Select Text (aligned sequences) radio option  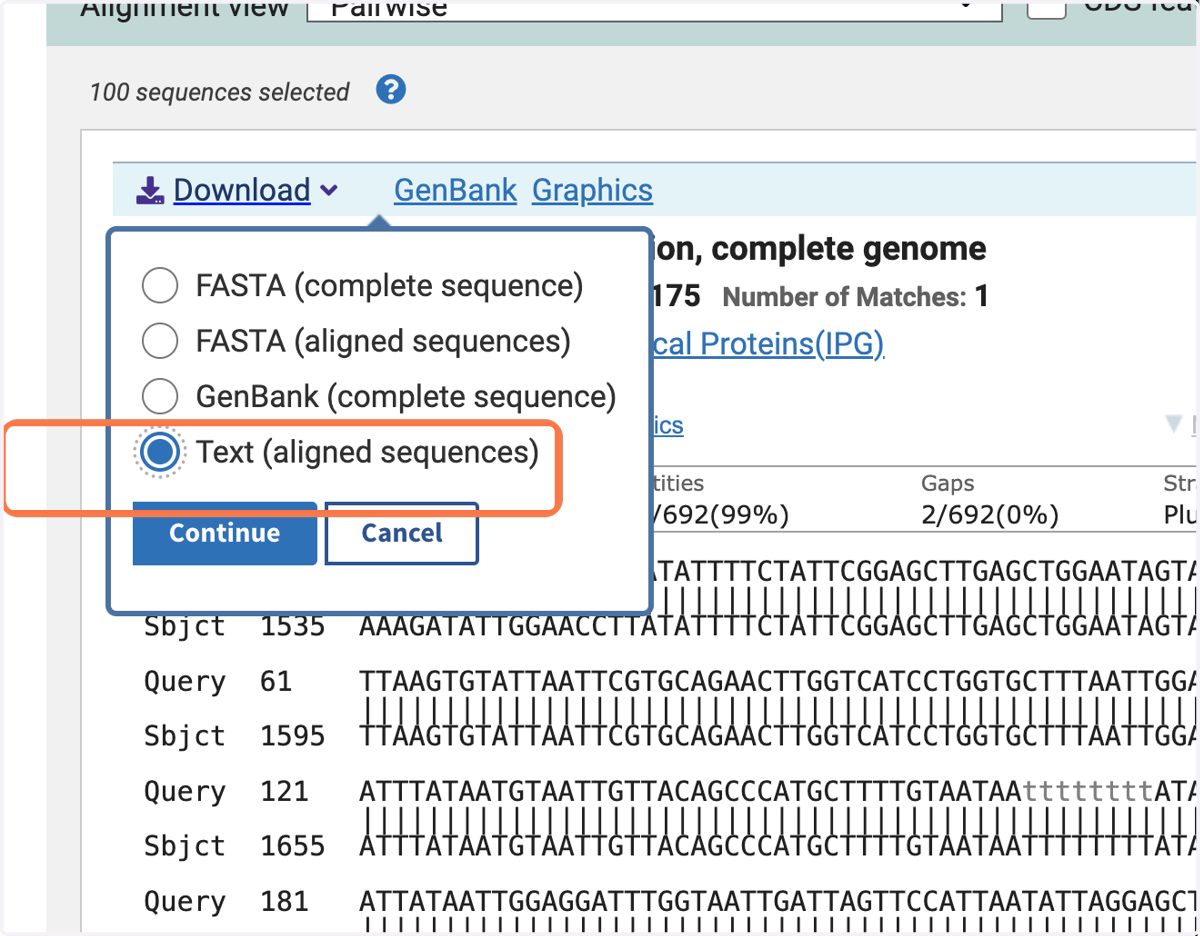coord(160,453)
